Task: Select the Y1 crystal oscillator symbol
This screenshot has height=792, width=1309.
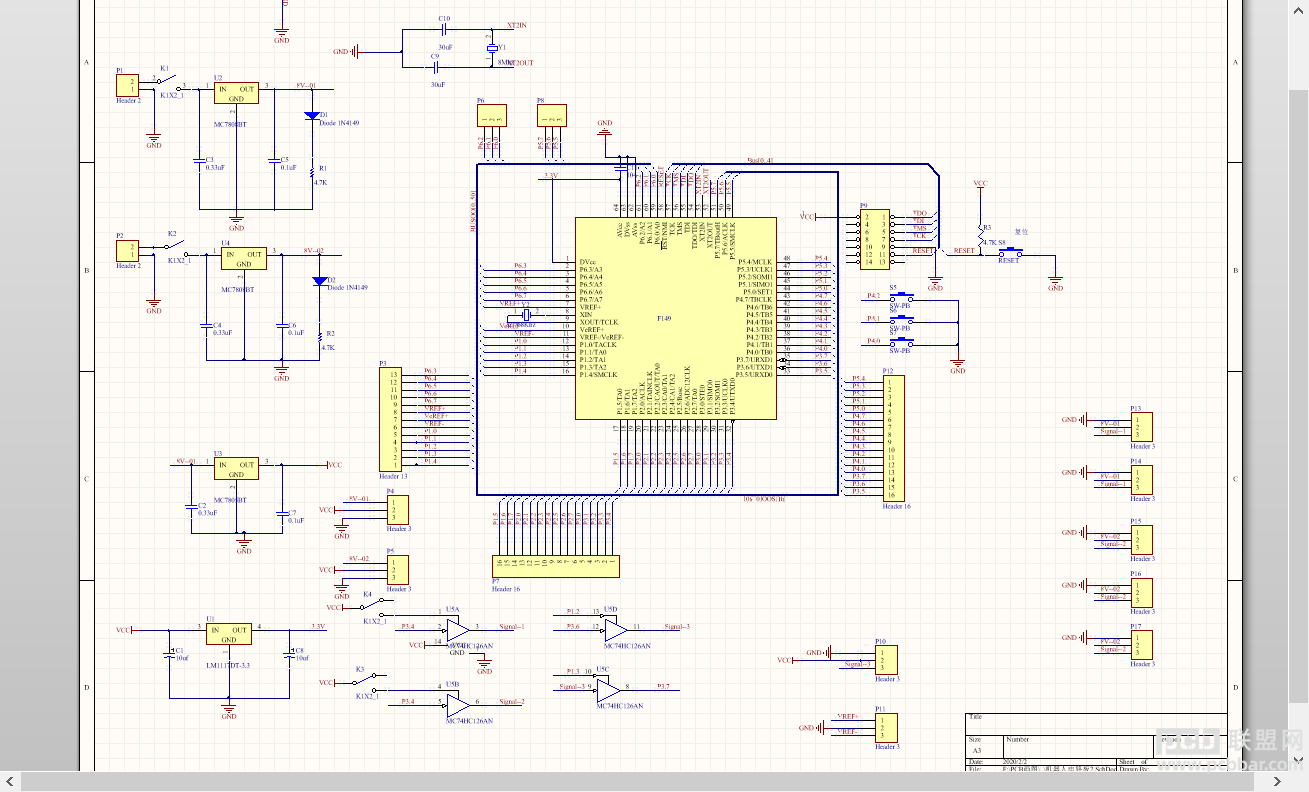Action: pyautogui.click(x=491, y=48)
